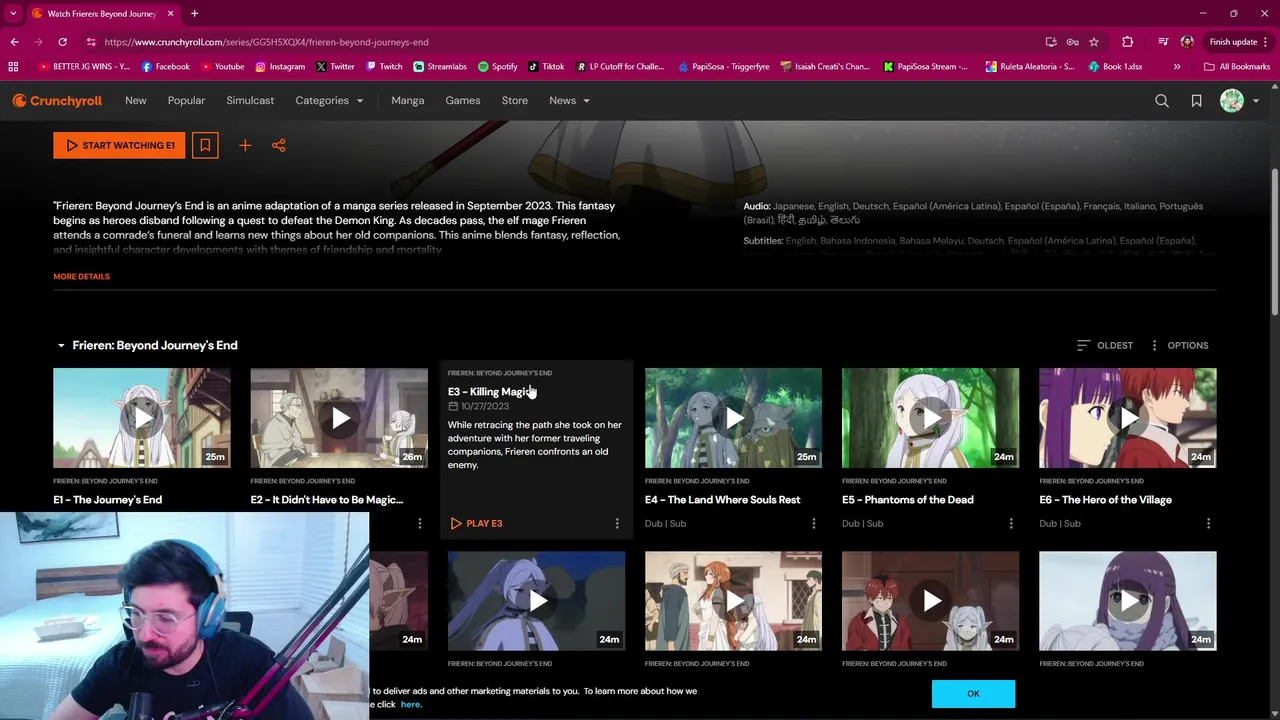
Task: Click Finish update button
Action: click(x=1240, y=42)
